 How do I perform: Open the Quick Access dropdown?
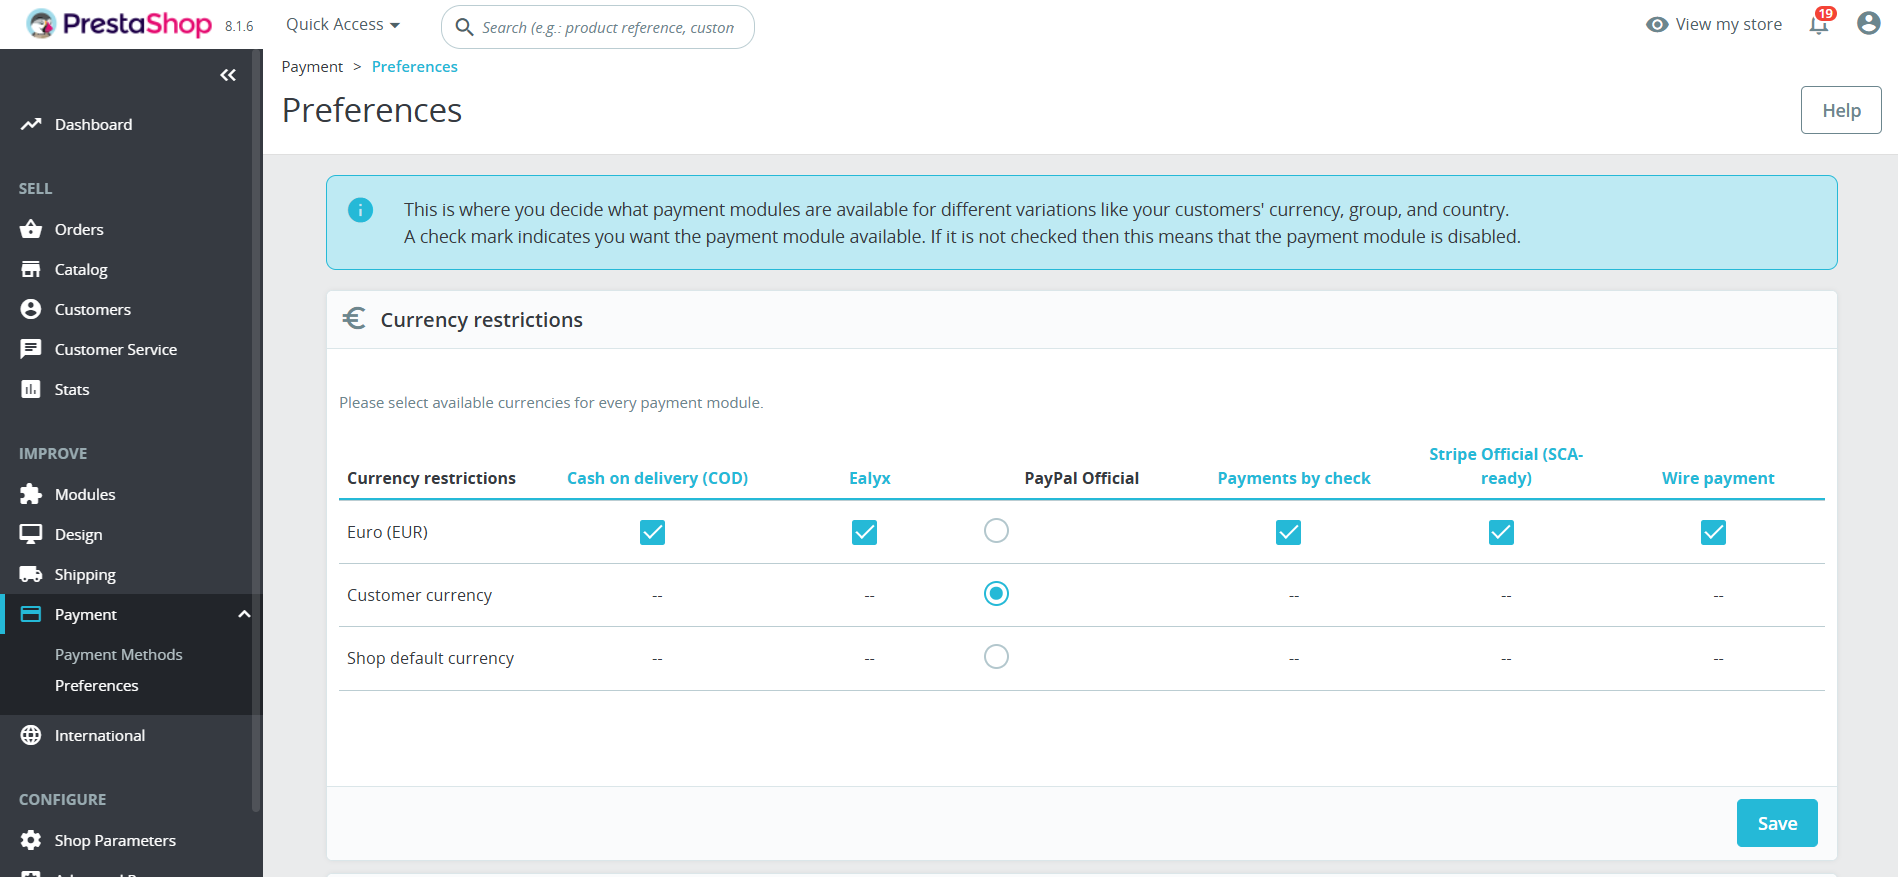coord(342,25)
